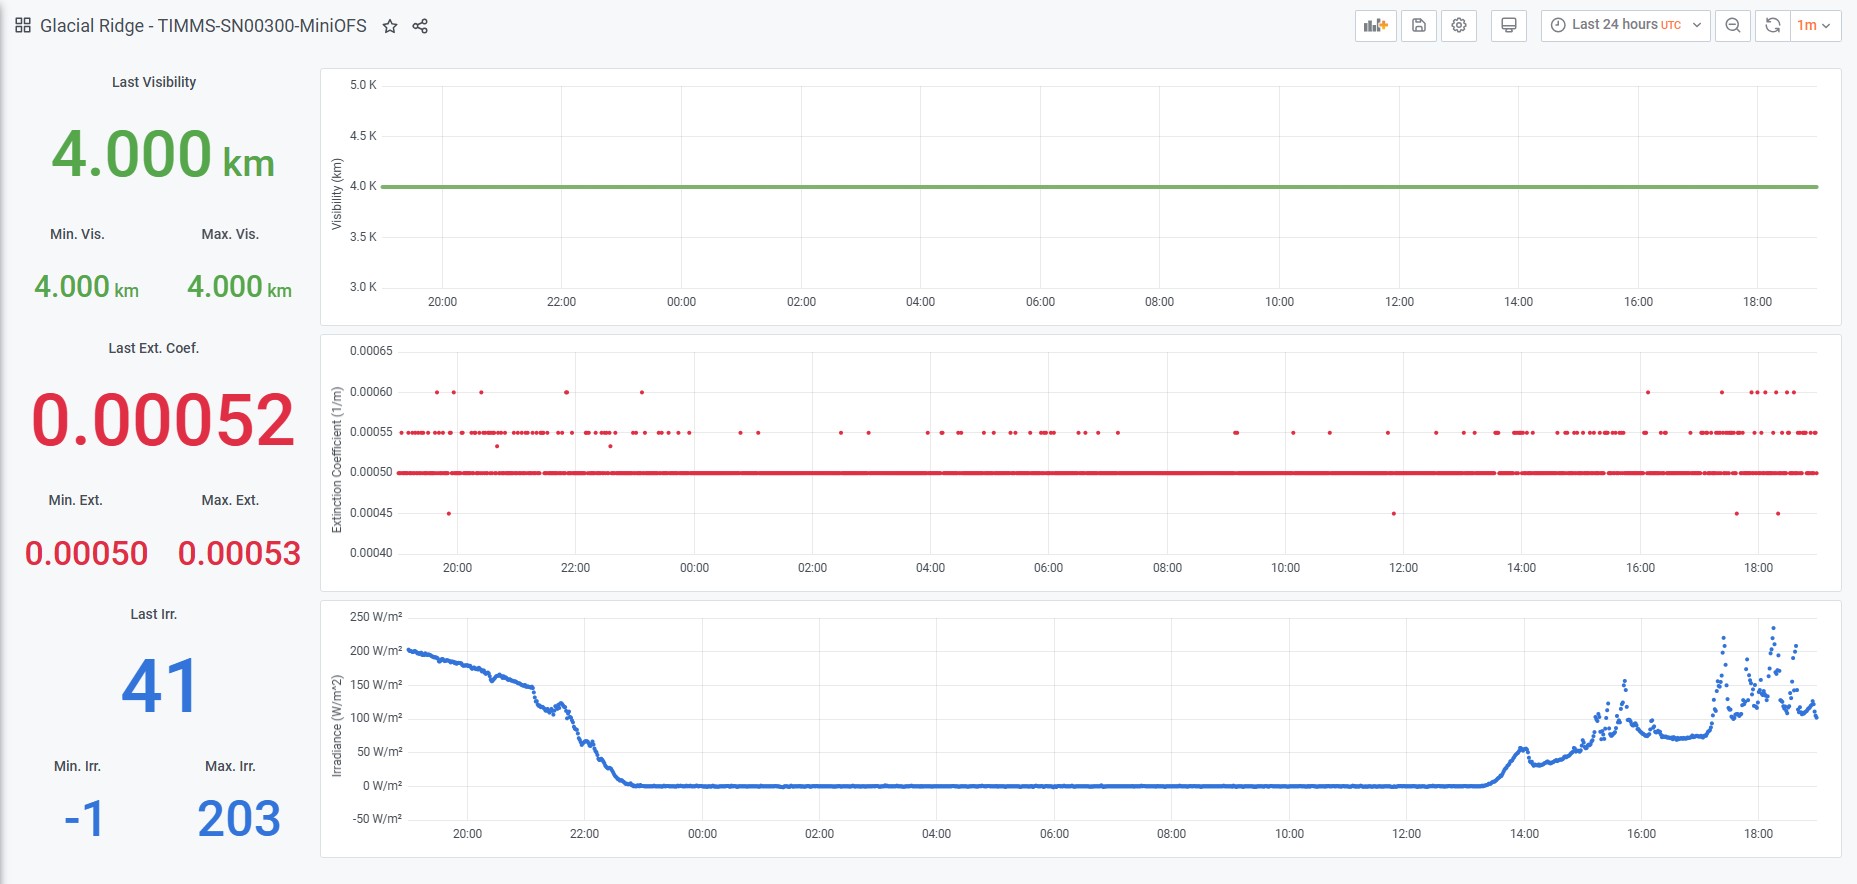The image size is (1857, 884).
Task: Click the Add panel chart icon
Action: pos(1376,26)
